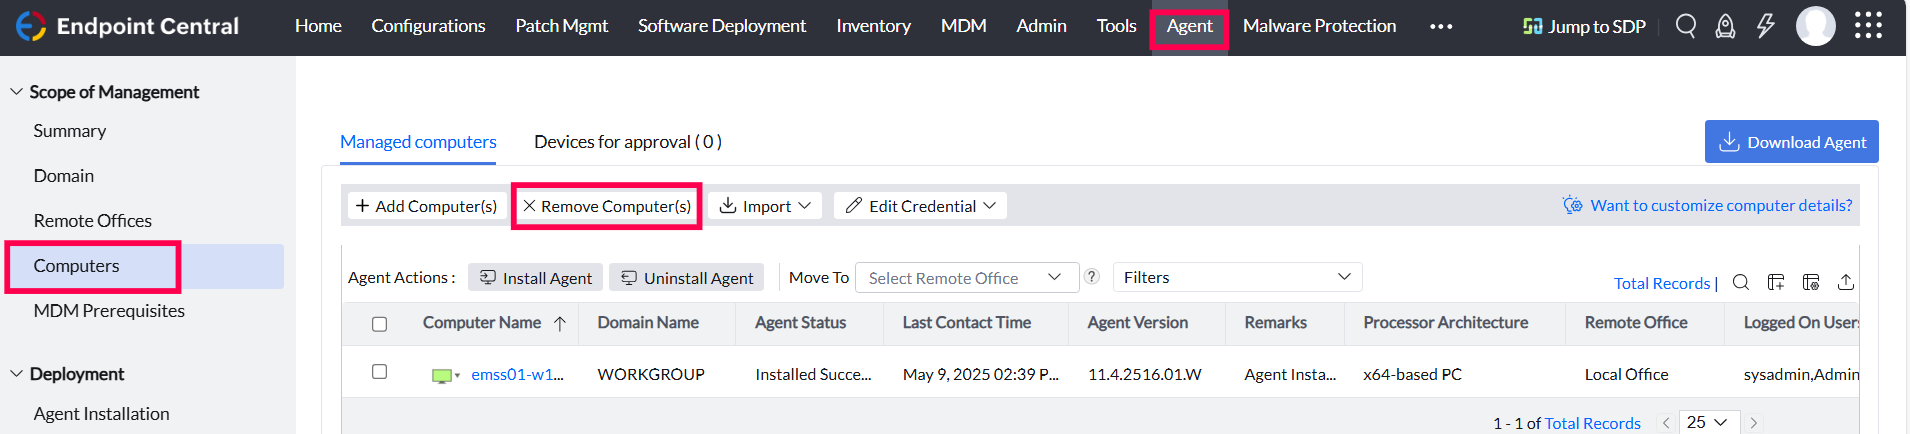Open the Agent menu
The height and width of the screenshot is (434, 1910).
tap(1189, 26)
